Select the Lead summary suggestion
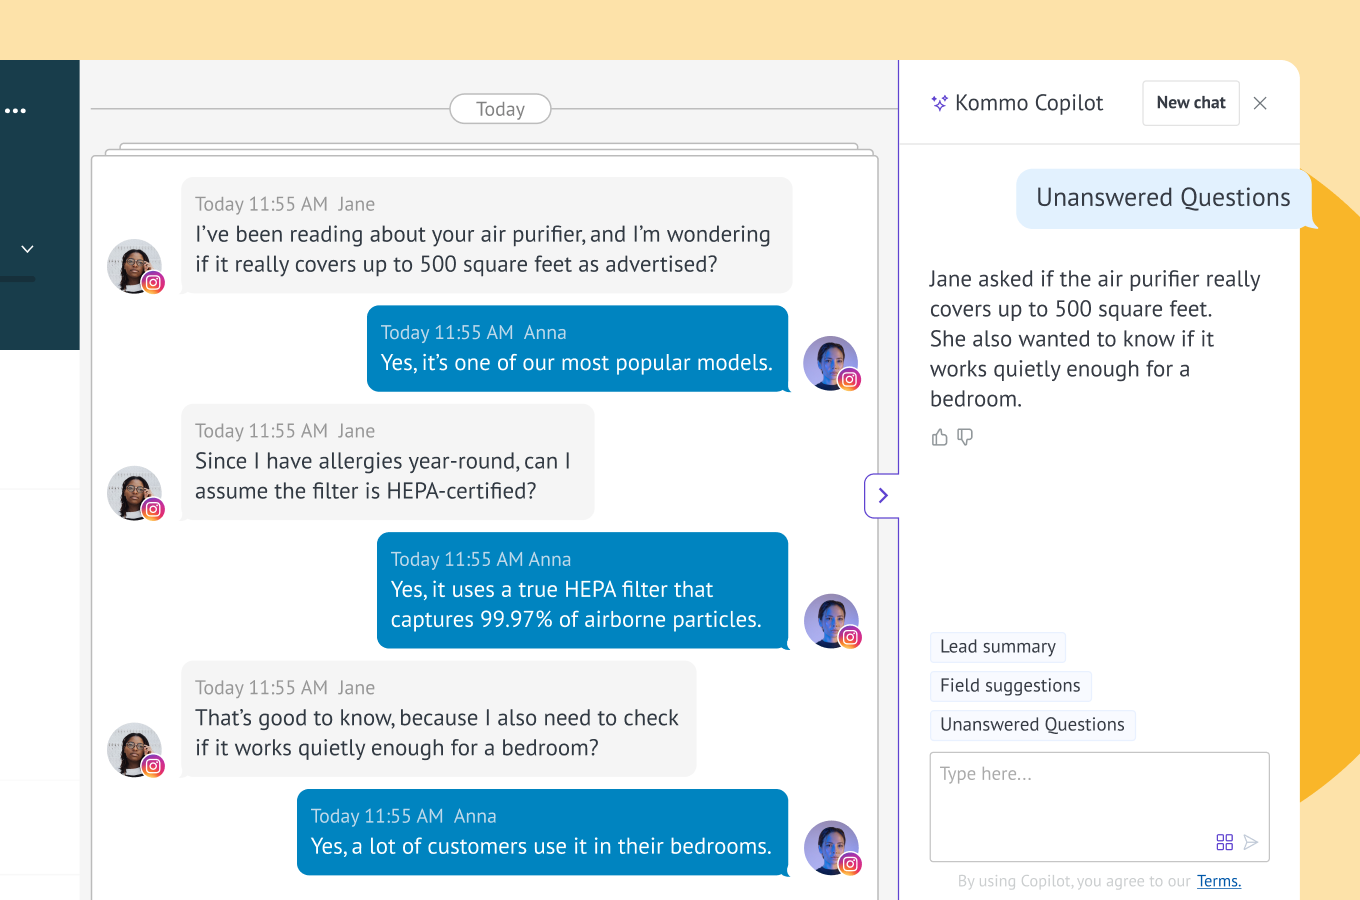Viewport: 1360px width, 900px height. (x=997, y=647)
